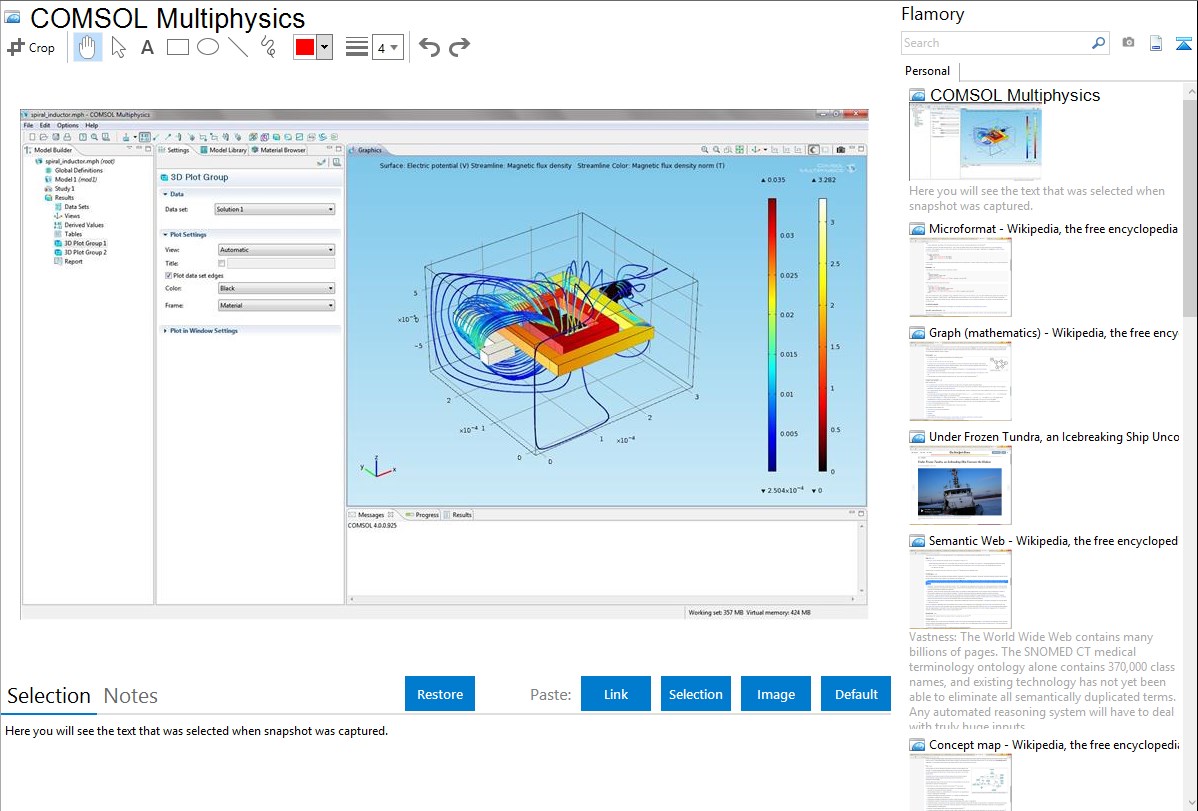This screenshot has height=811, width=1198.
Task: Choose the rectangle shape tool
Action: [178, 47]
